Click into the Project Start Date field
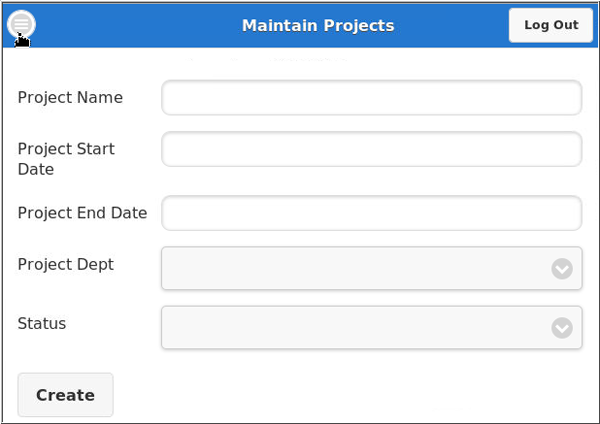 (371, 149)
